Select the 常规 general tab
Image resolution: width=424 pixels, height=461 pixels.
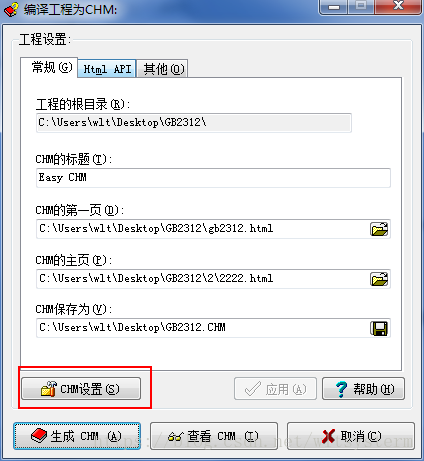[49, 68]
